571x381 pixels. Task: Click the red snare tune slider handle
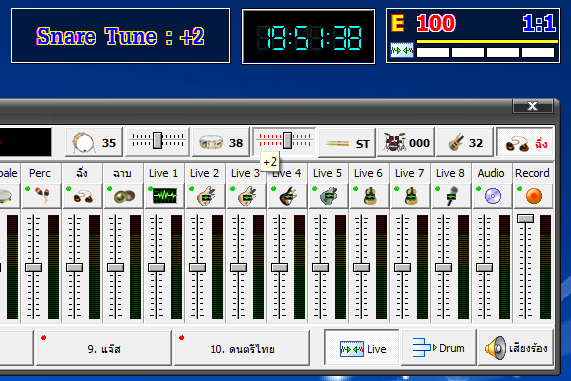287,141
